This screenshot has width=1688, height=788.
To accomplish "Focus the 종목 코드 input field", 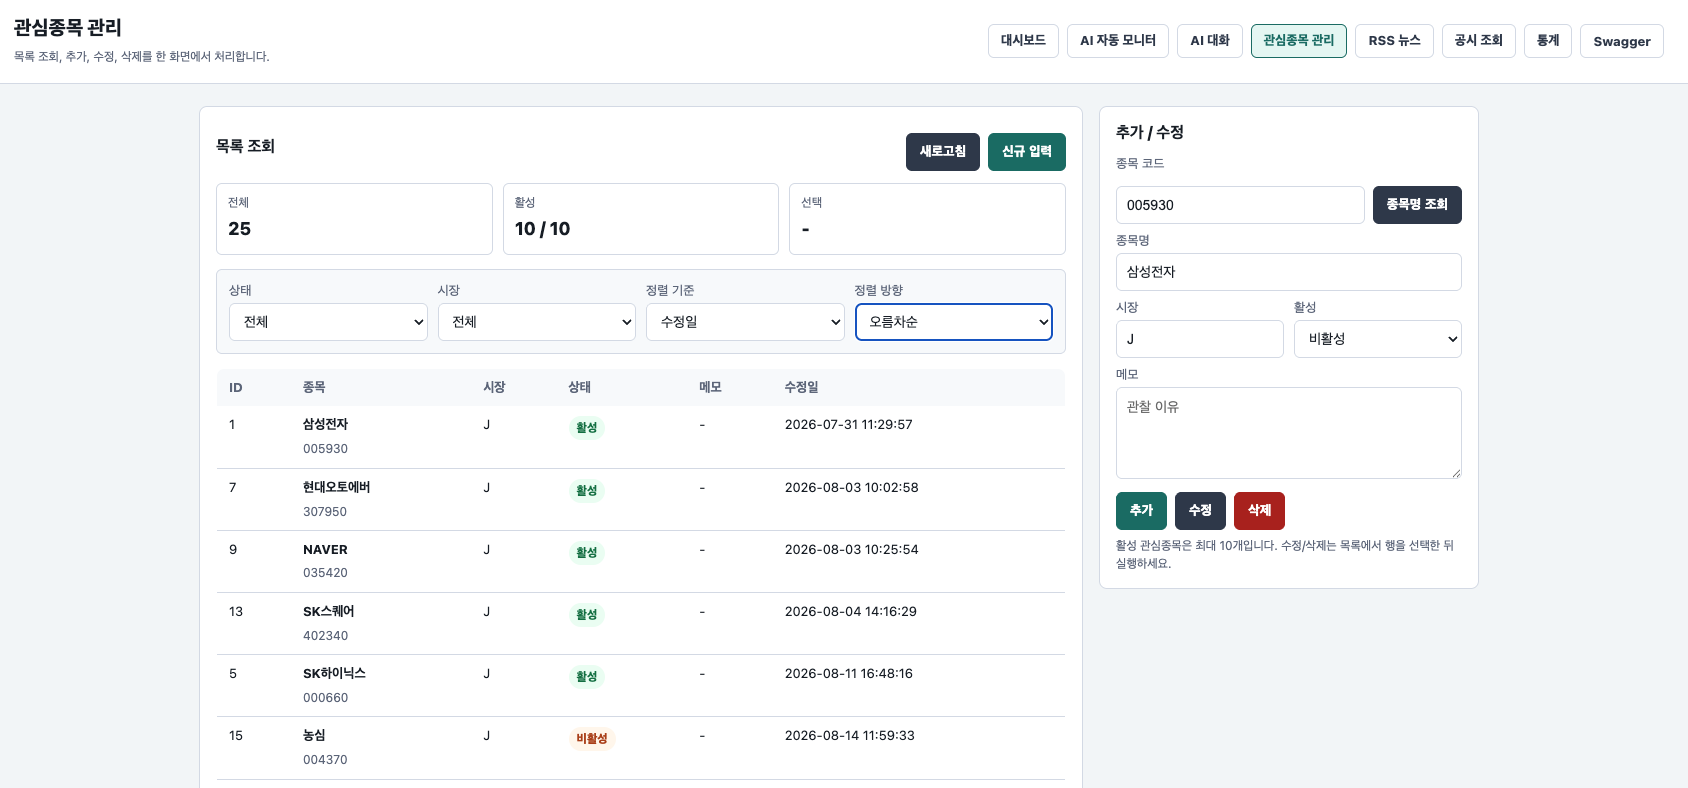I will (1240, 205).
